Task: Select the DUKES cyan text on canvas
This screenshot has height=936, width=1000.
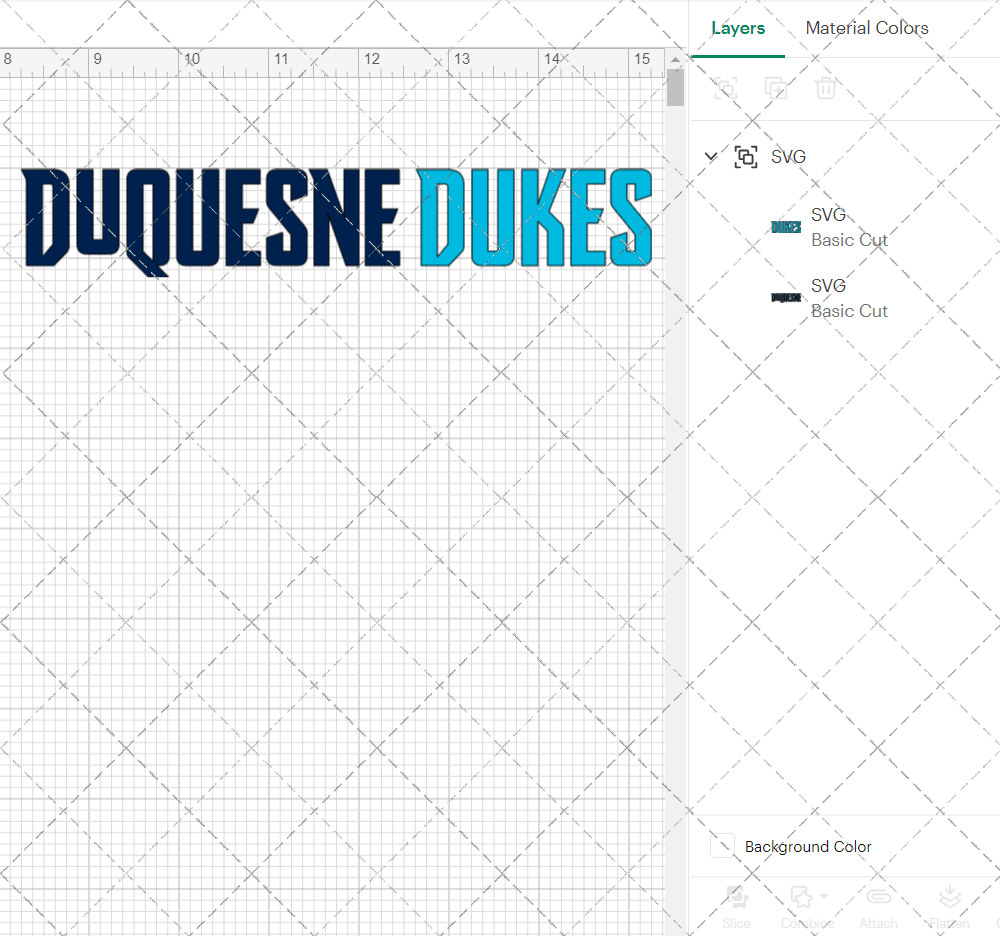Action: (535, 217)
